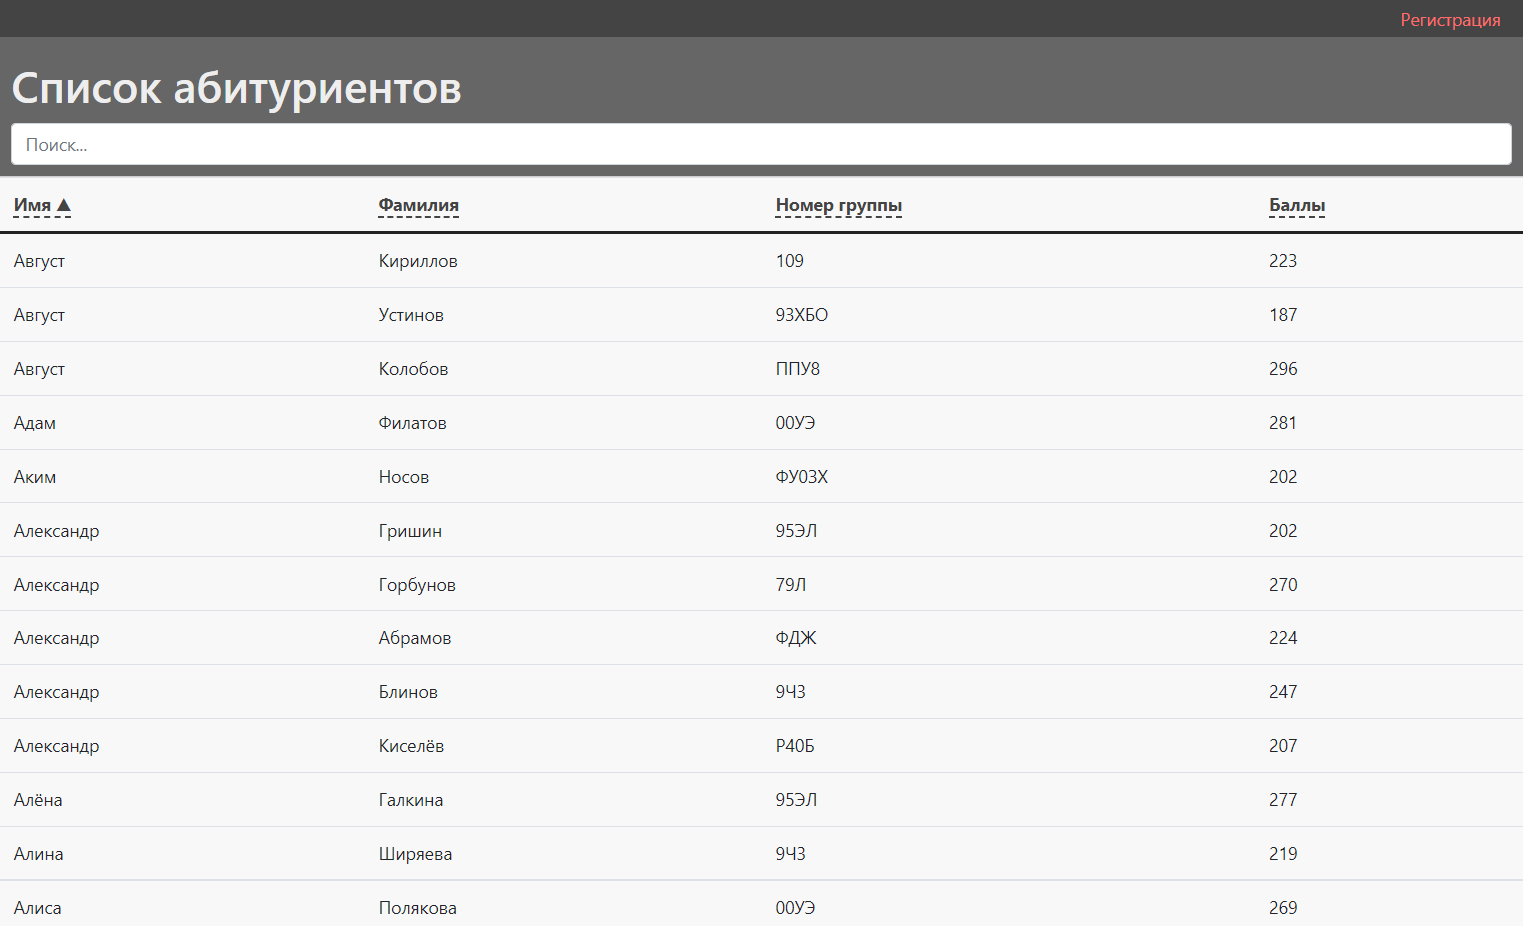Click the score 296 for Колобов
Screen dimensions: 1523x926
coord(1283,368)
